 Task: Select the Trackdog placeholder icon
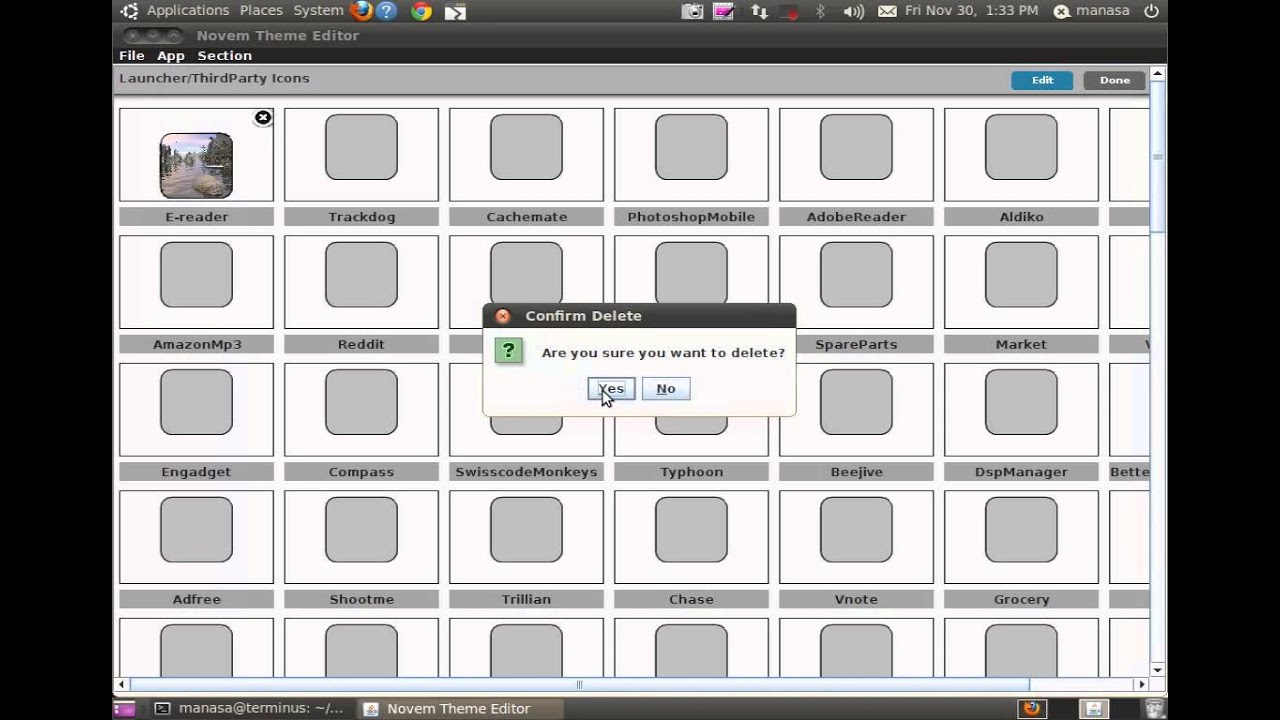click(361, 147)
